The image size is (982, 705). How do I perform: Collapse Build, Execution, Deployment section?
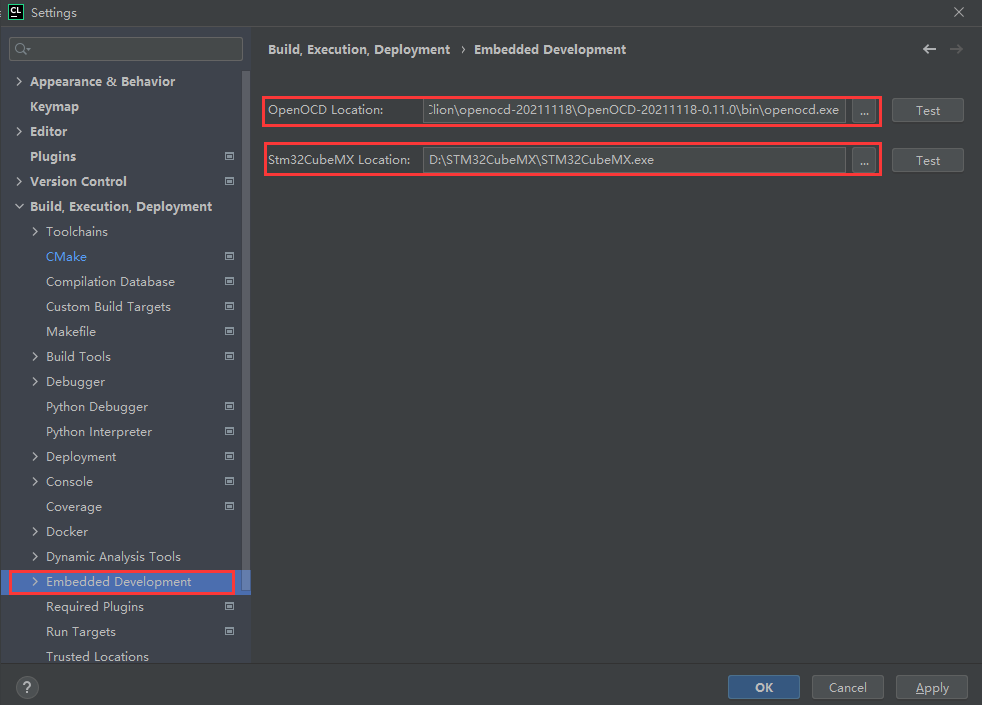click(19, 206)
